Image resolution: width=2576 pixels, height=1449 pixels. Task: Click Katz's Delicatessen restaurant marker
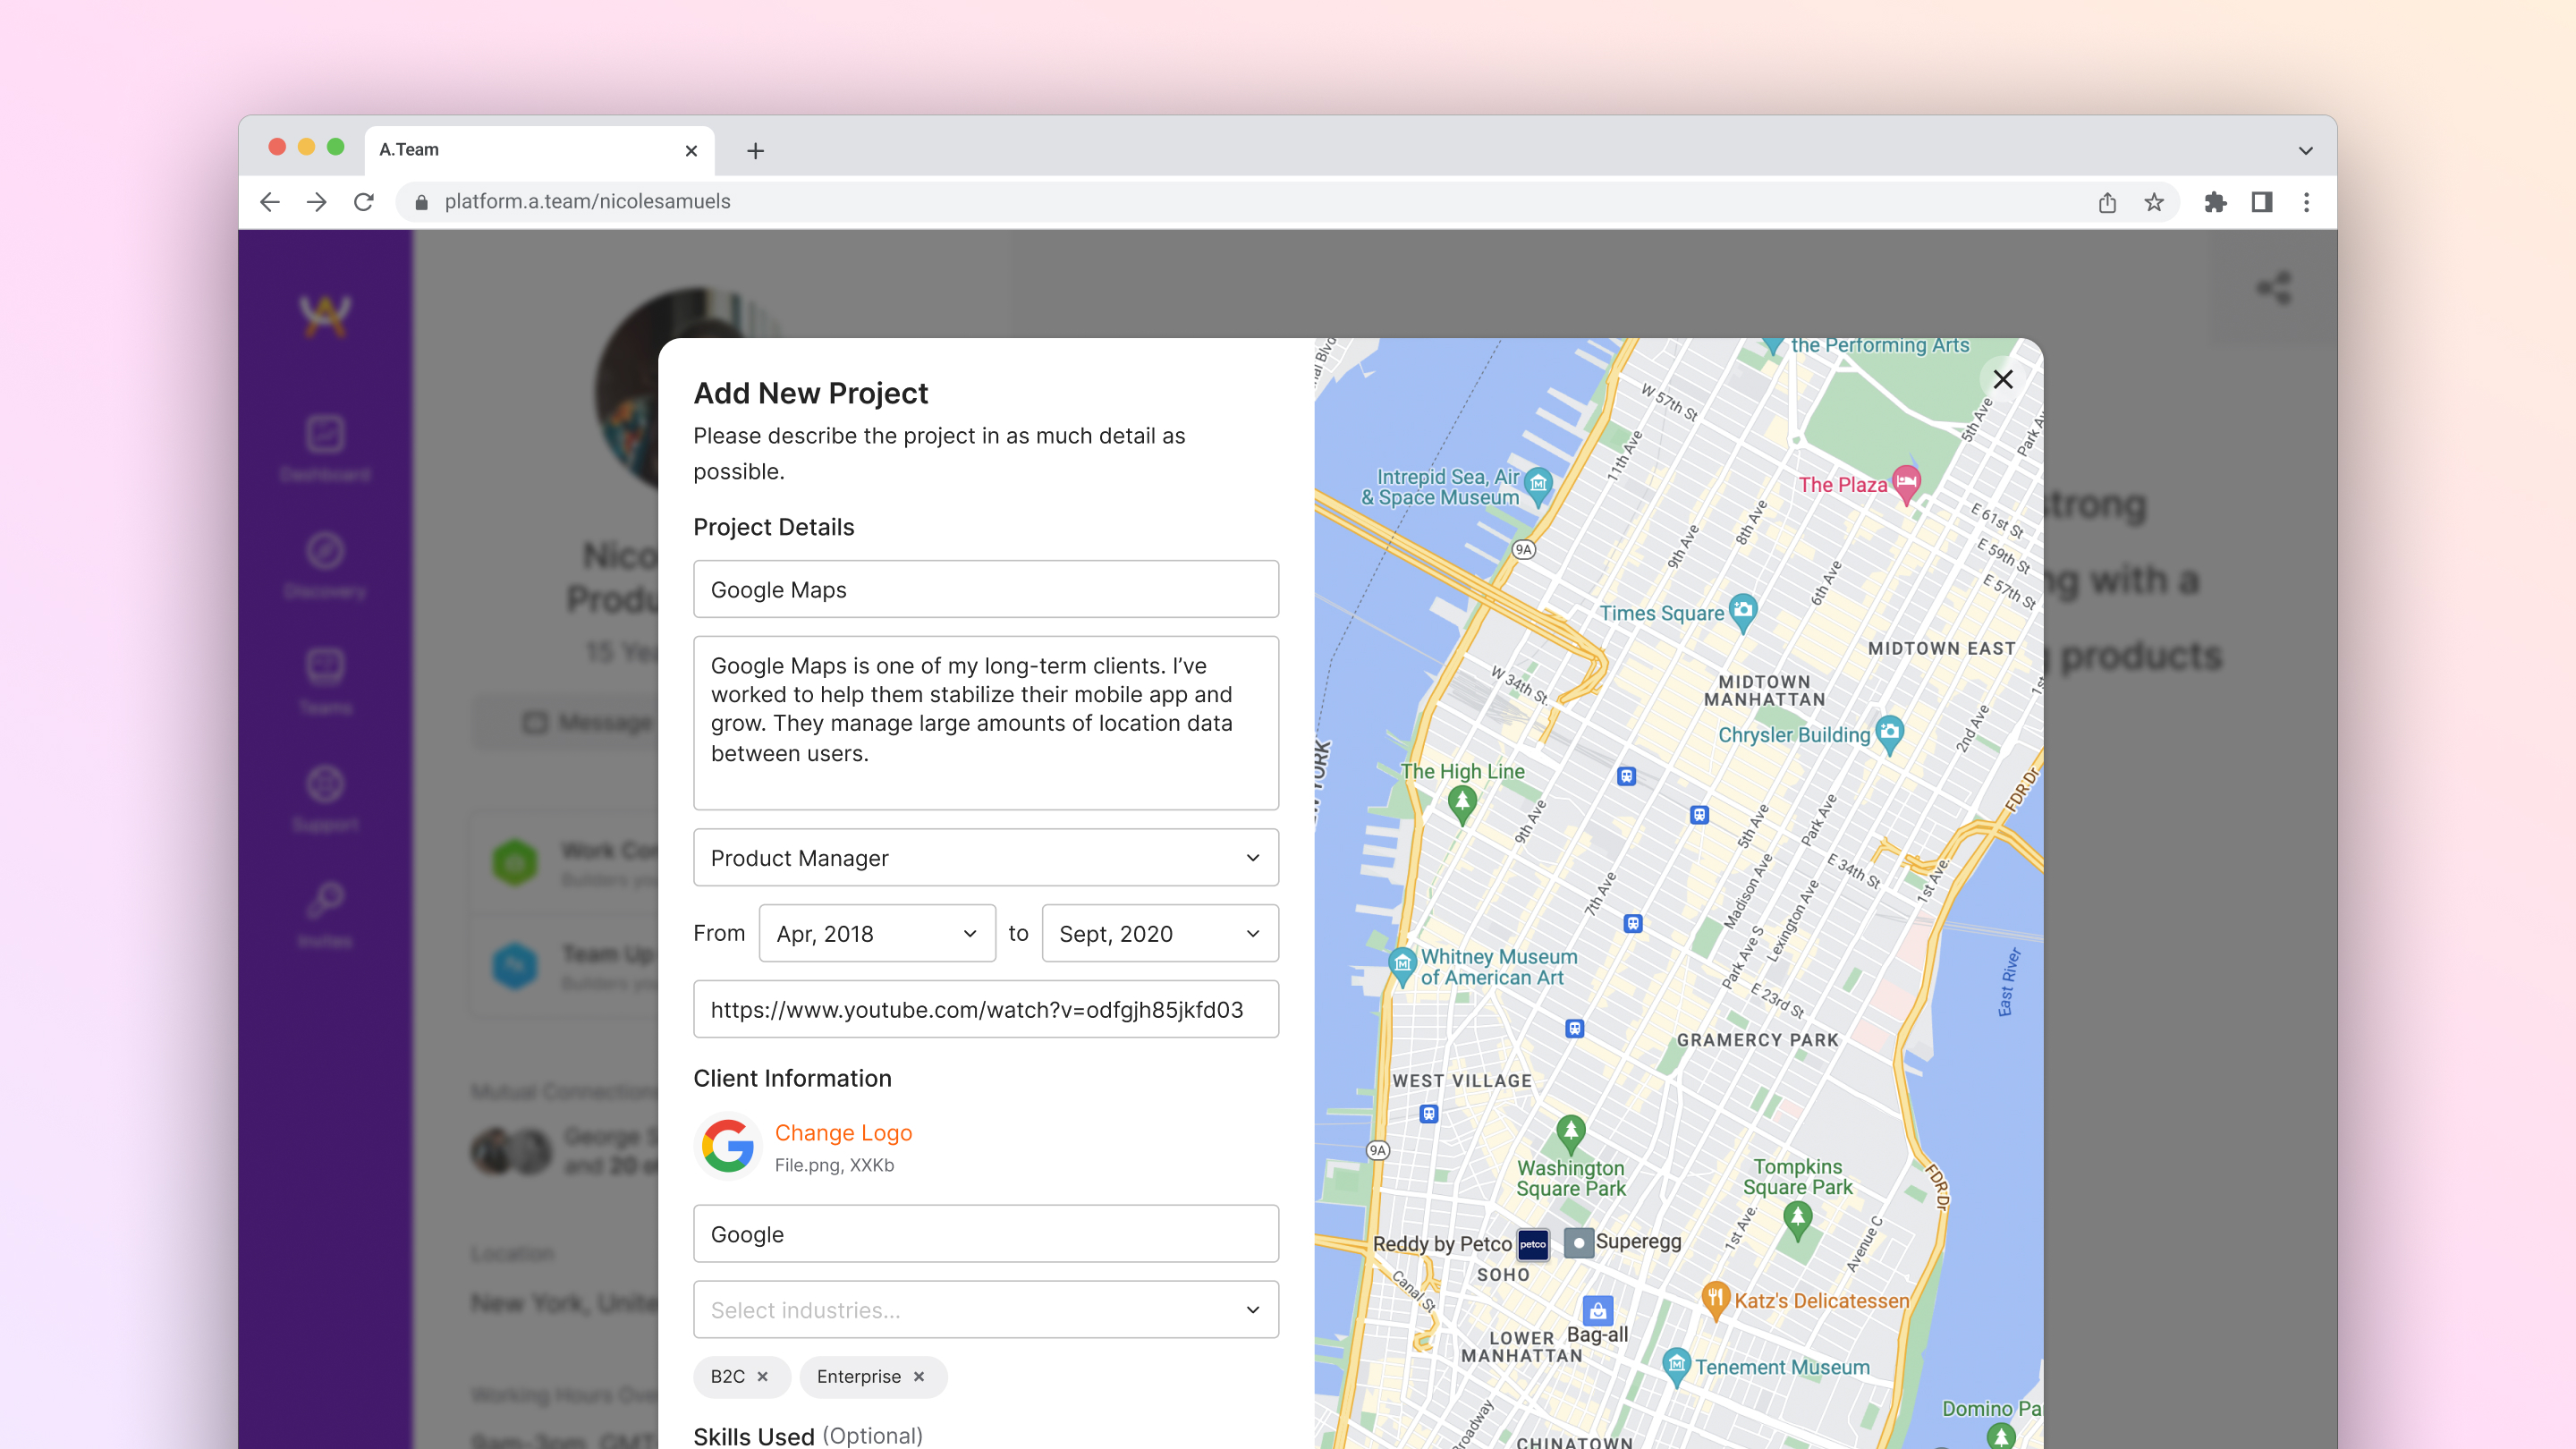tap(1715, 1299)
